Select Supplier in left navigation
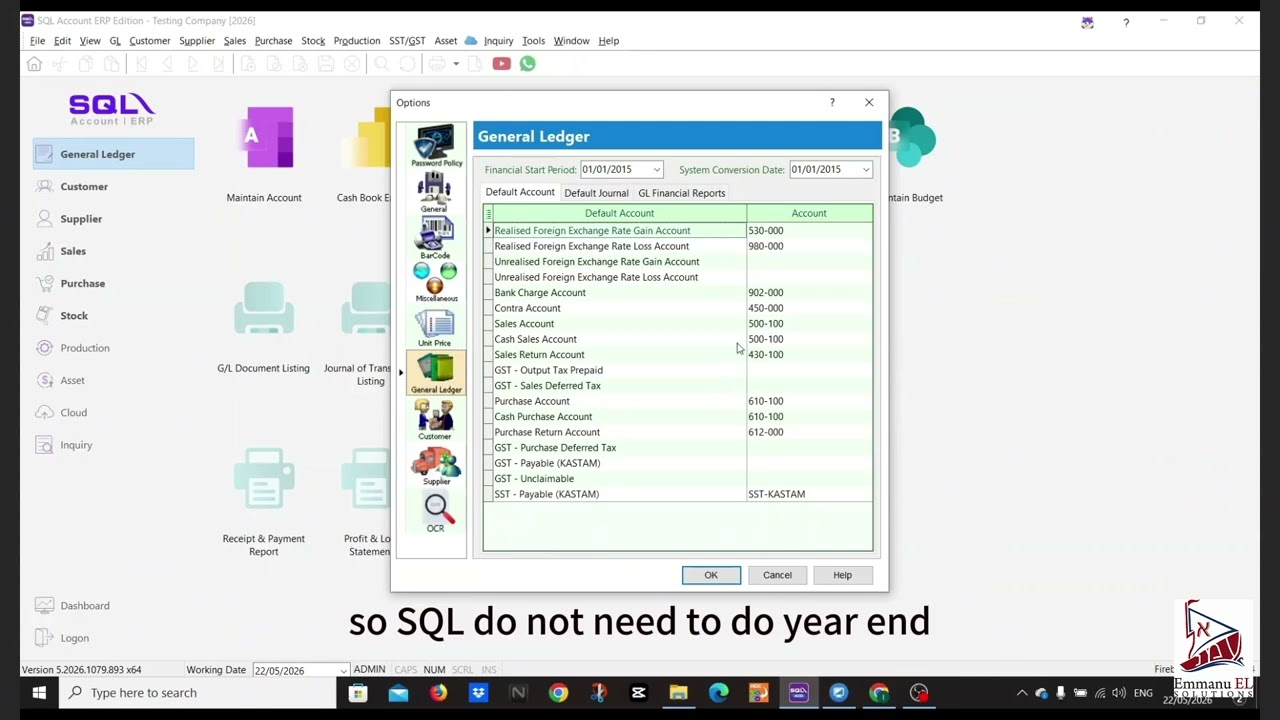 [x=81, y=218]
